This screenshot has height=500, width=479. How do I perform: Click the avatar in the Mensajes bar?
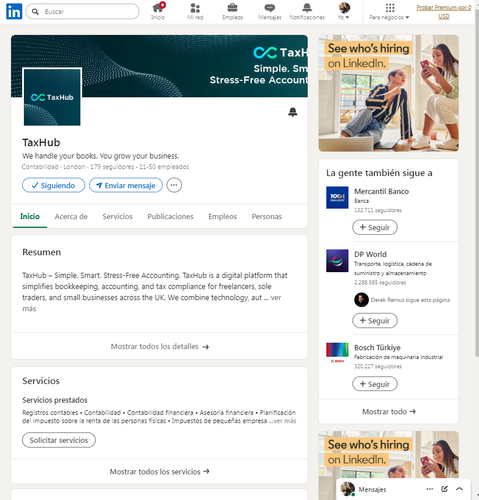(347, 489)
